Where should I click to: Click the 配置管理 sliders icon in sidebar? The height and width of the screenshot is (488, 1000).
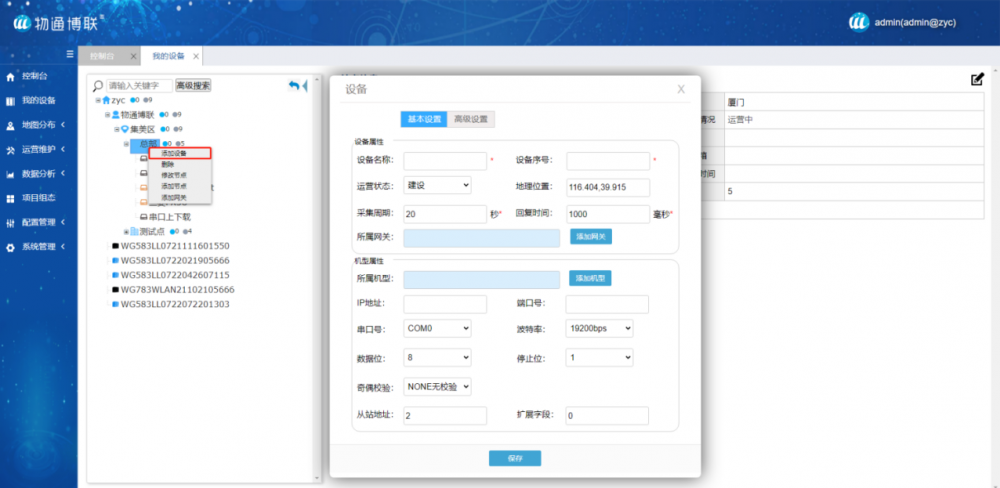[x=10, y=223]
